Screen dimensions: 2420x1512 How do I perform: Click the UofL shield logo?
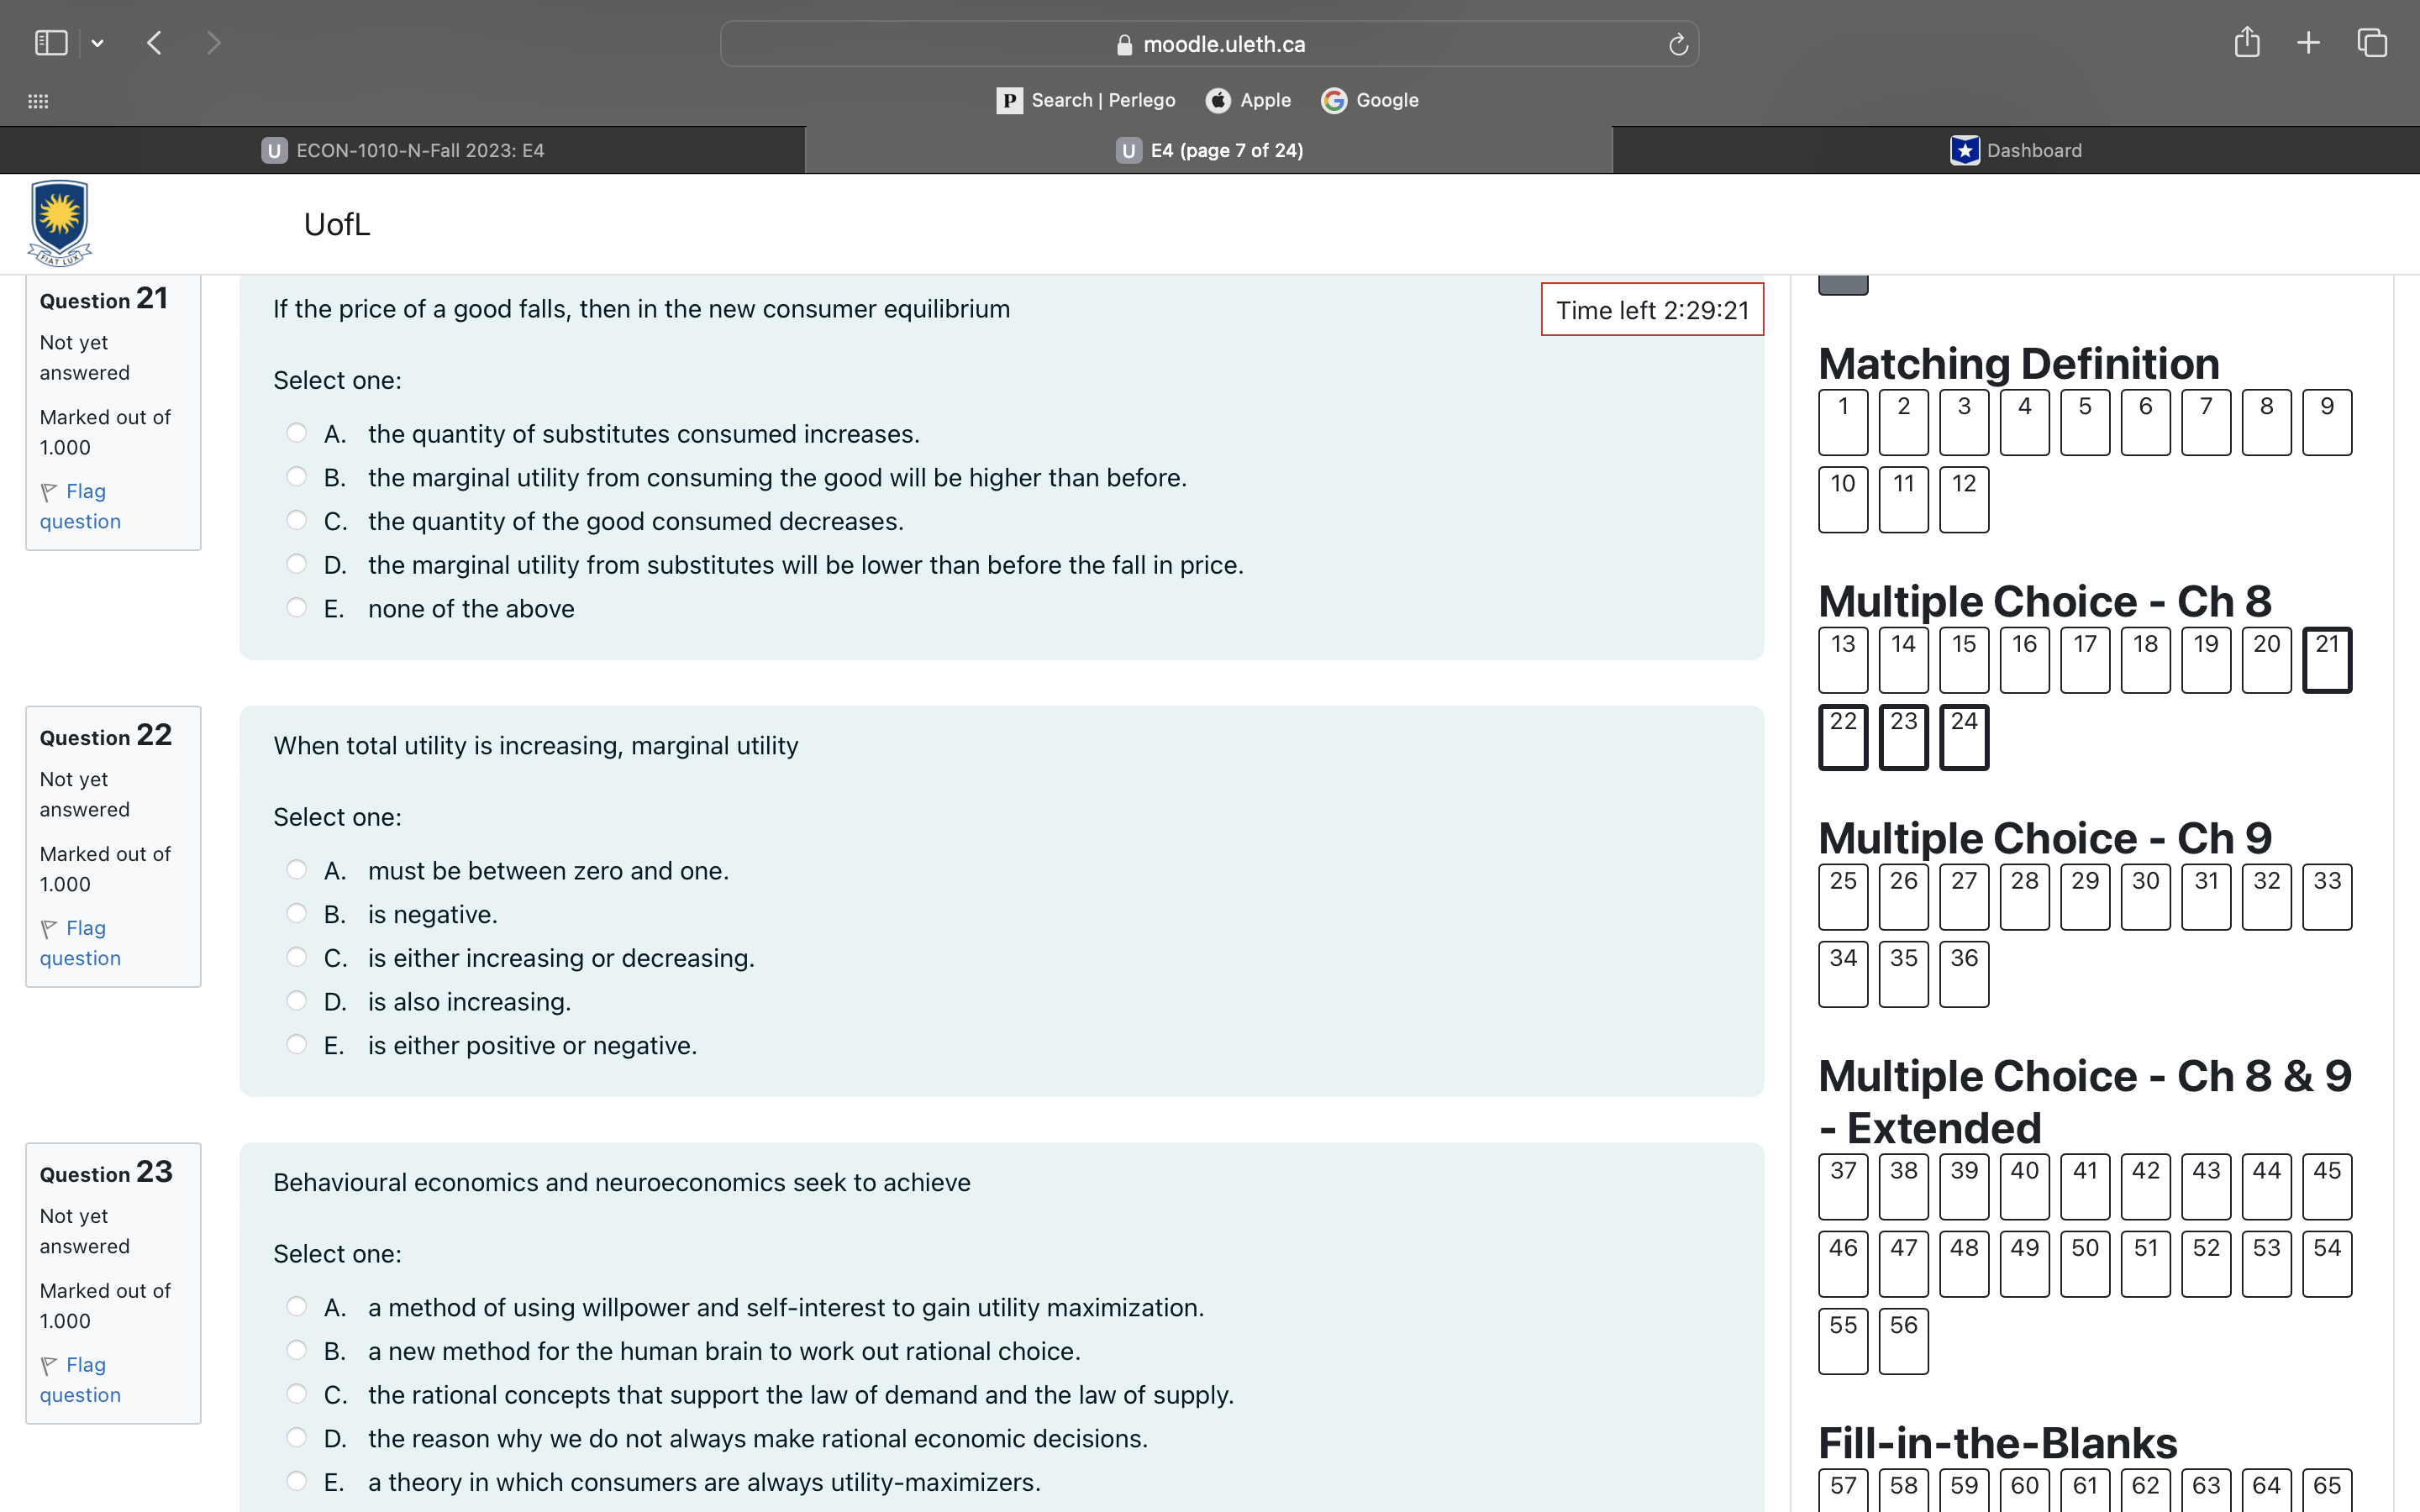point(60,223)
